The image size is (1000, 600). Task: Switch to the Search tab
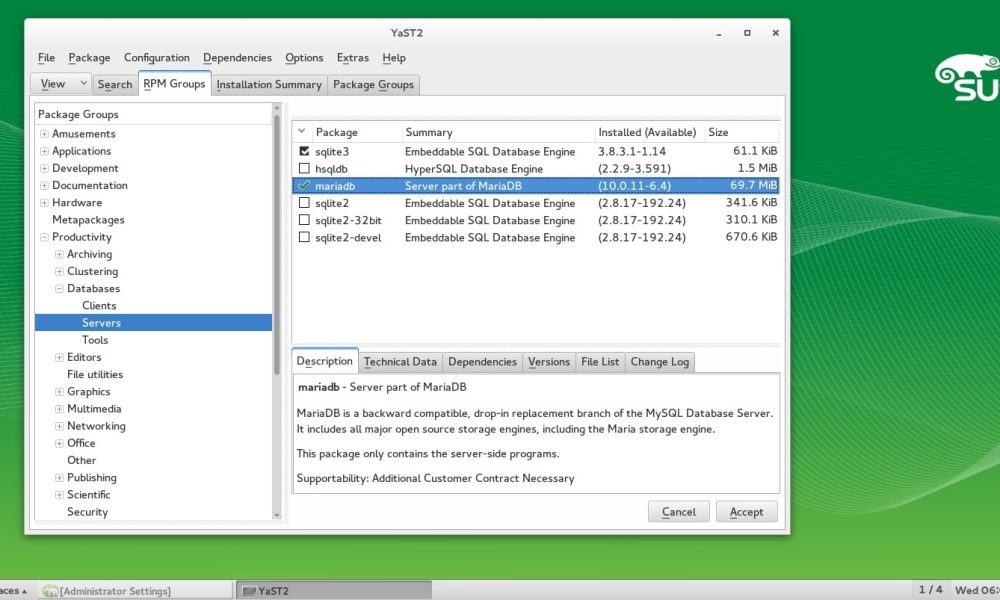(x=115, y=84)
